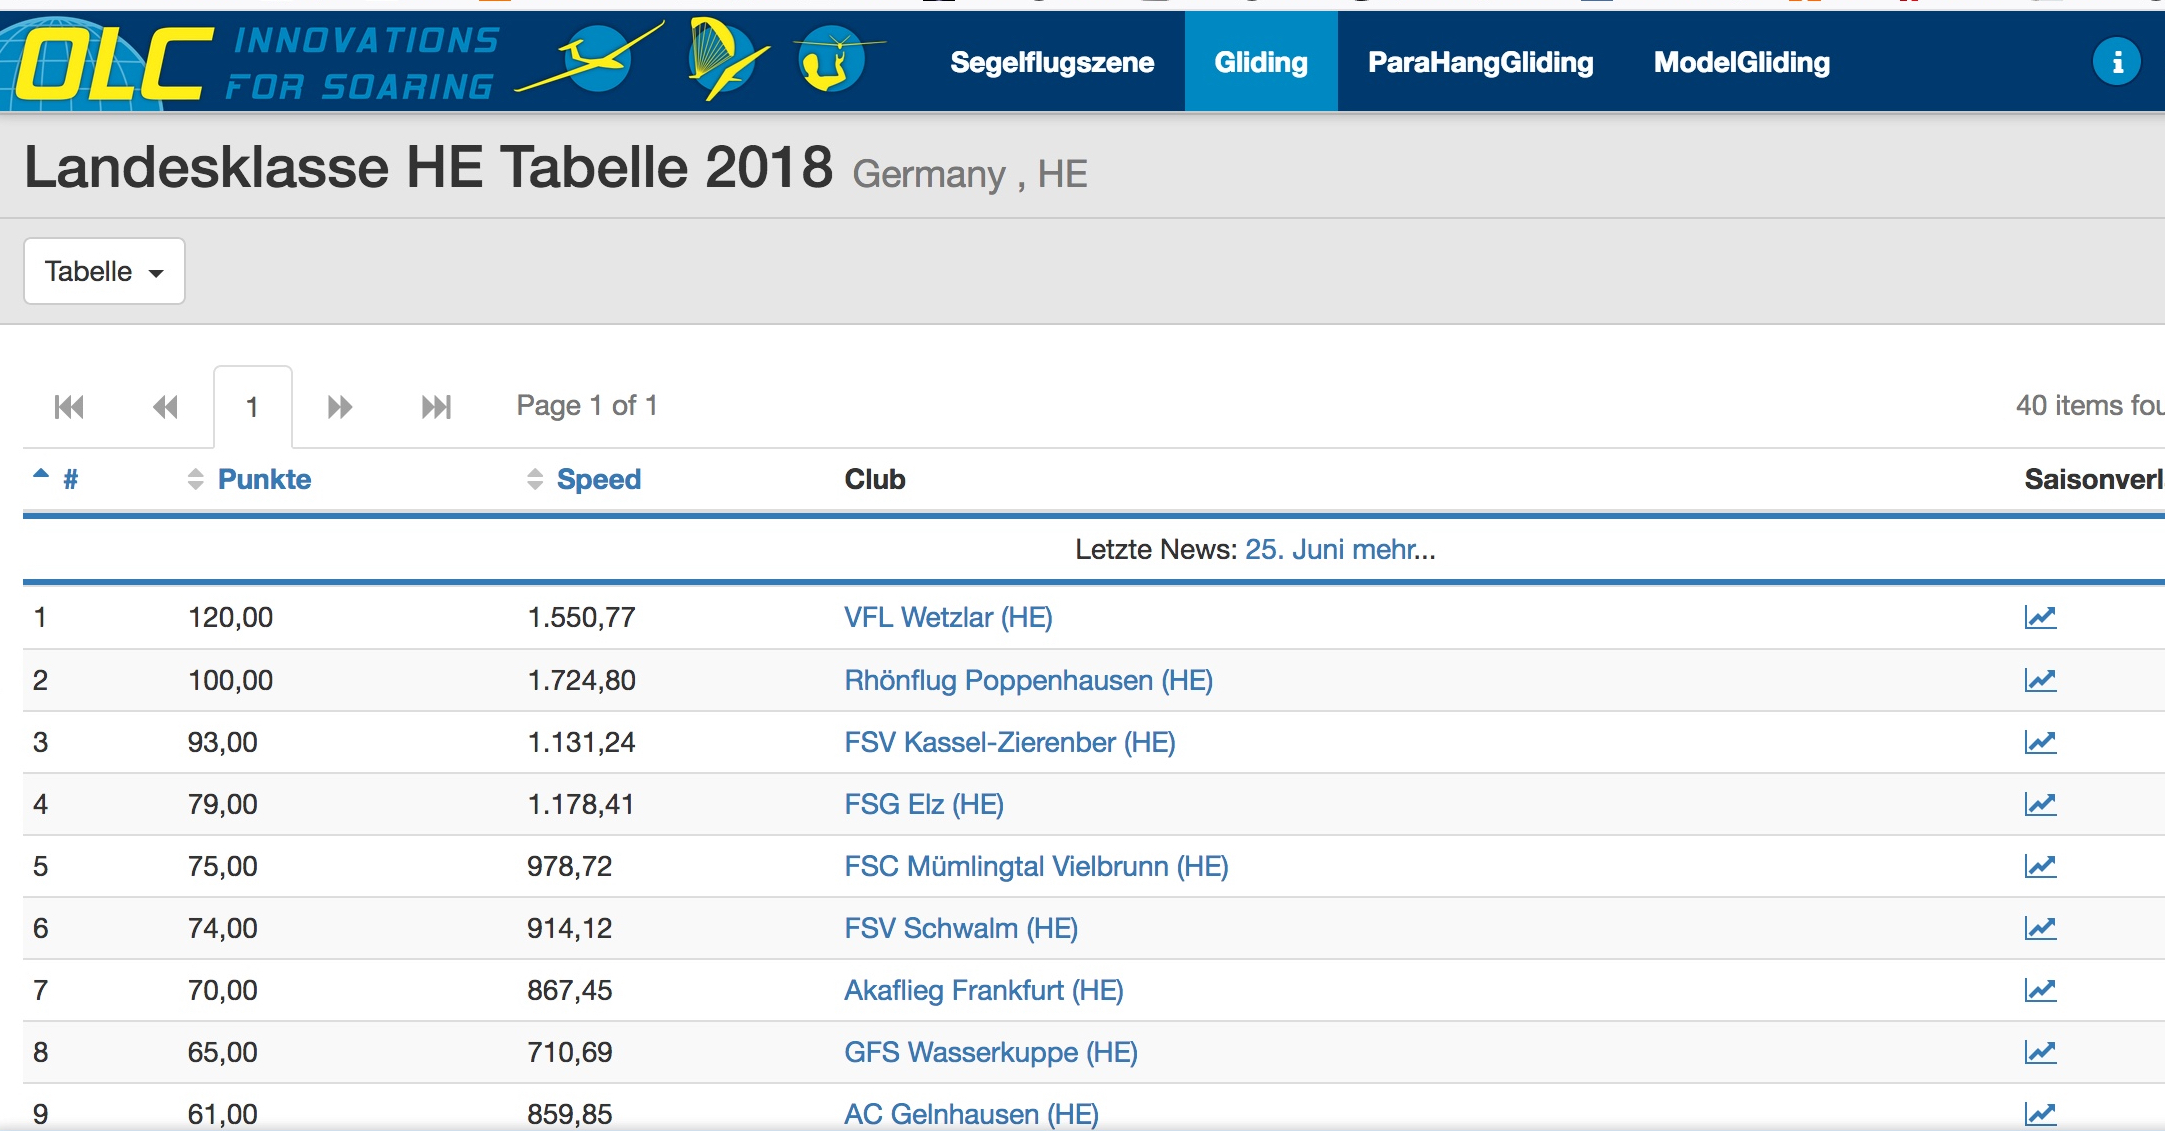Sort table by Speed column
2165x1131 pixels.
584,479
